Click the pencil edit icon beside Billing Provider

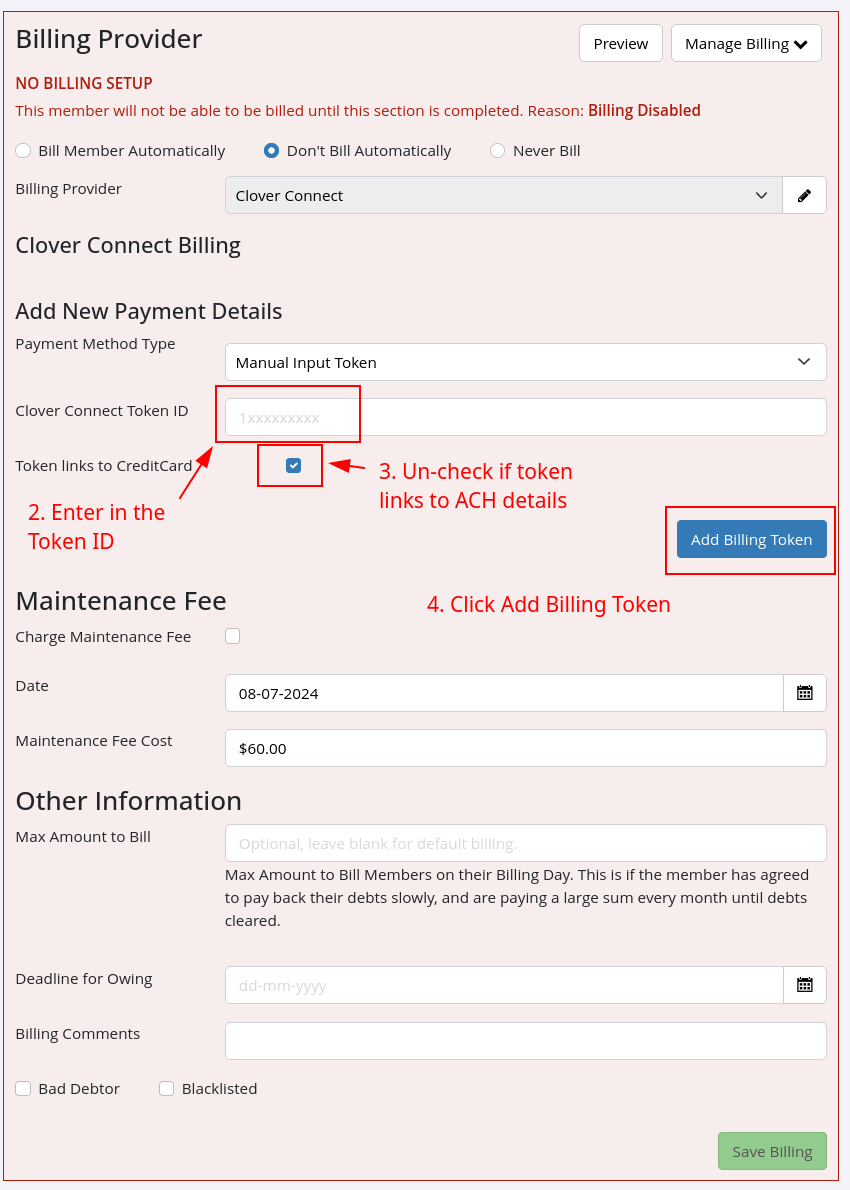coord(804,195)
